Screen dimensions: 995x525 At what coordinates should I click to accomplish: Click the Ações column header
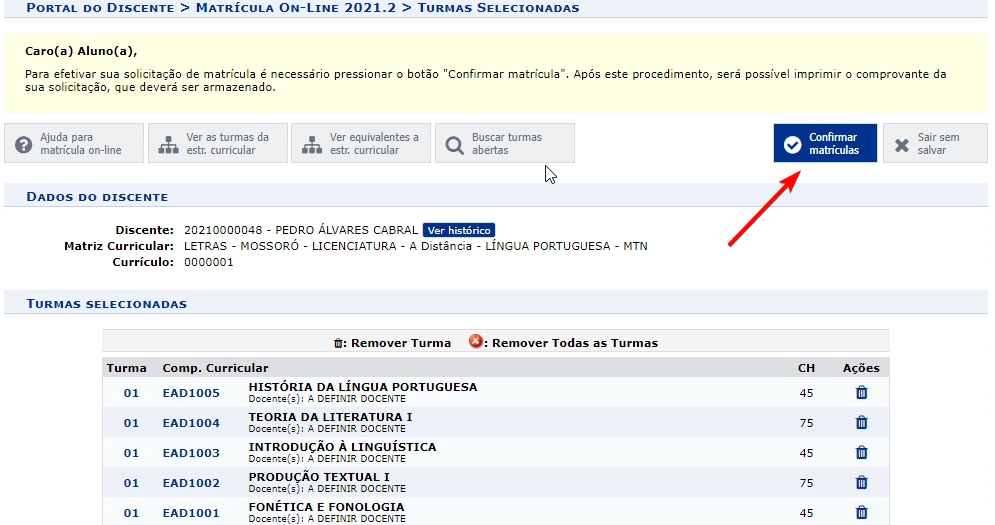tap(861, 368)
